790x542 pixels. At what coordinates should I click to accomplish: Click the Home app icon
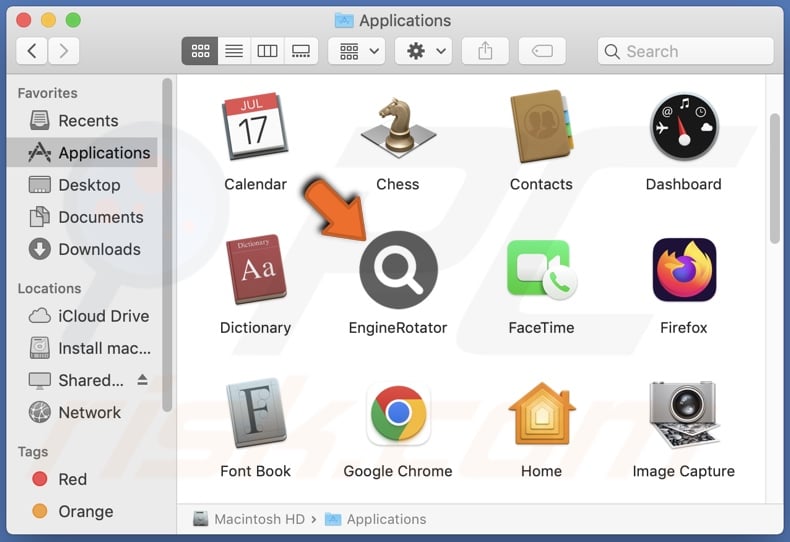(x=542, y=413)
